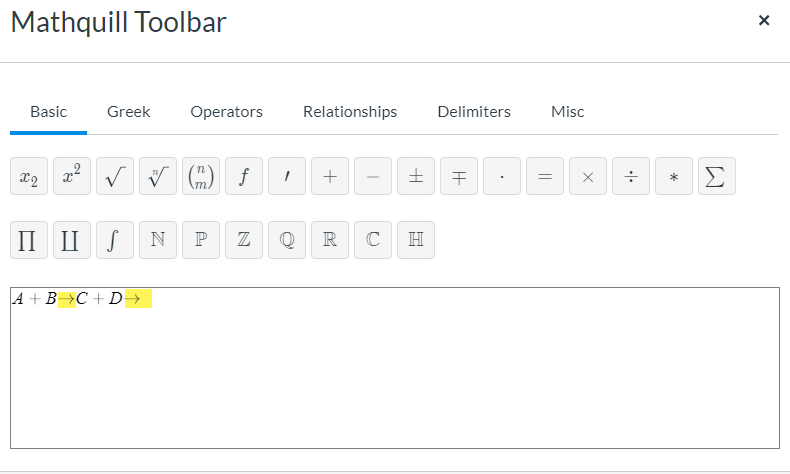Close the Mathquill Toolbar dialog
Viewport: 790px width, 474px height.
[x=764, y=20]
